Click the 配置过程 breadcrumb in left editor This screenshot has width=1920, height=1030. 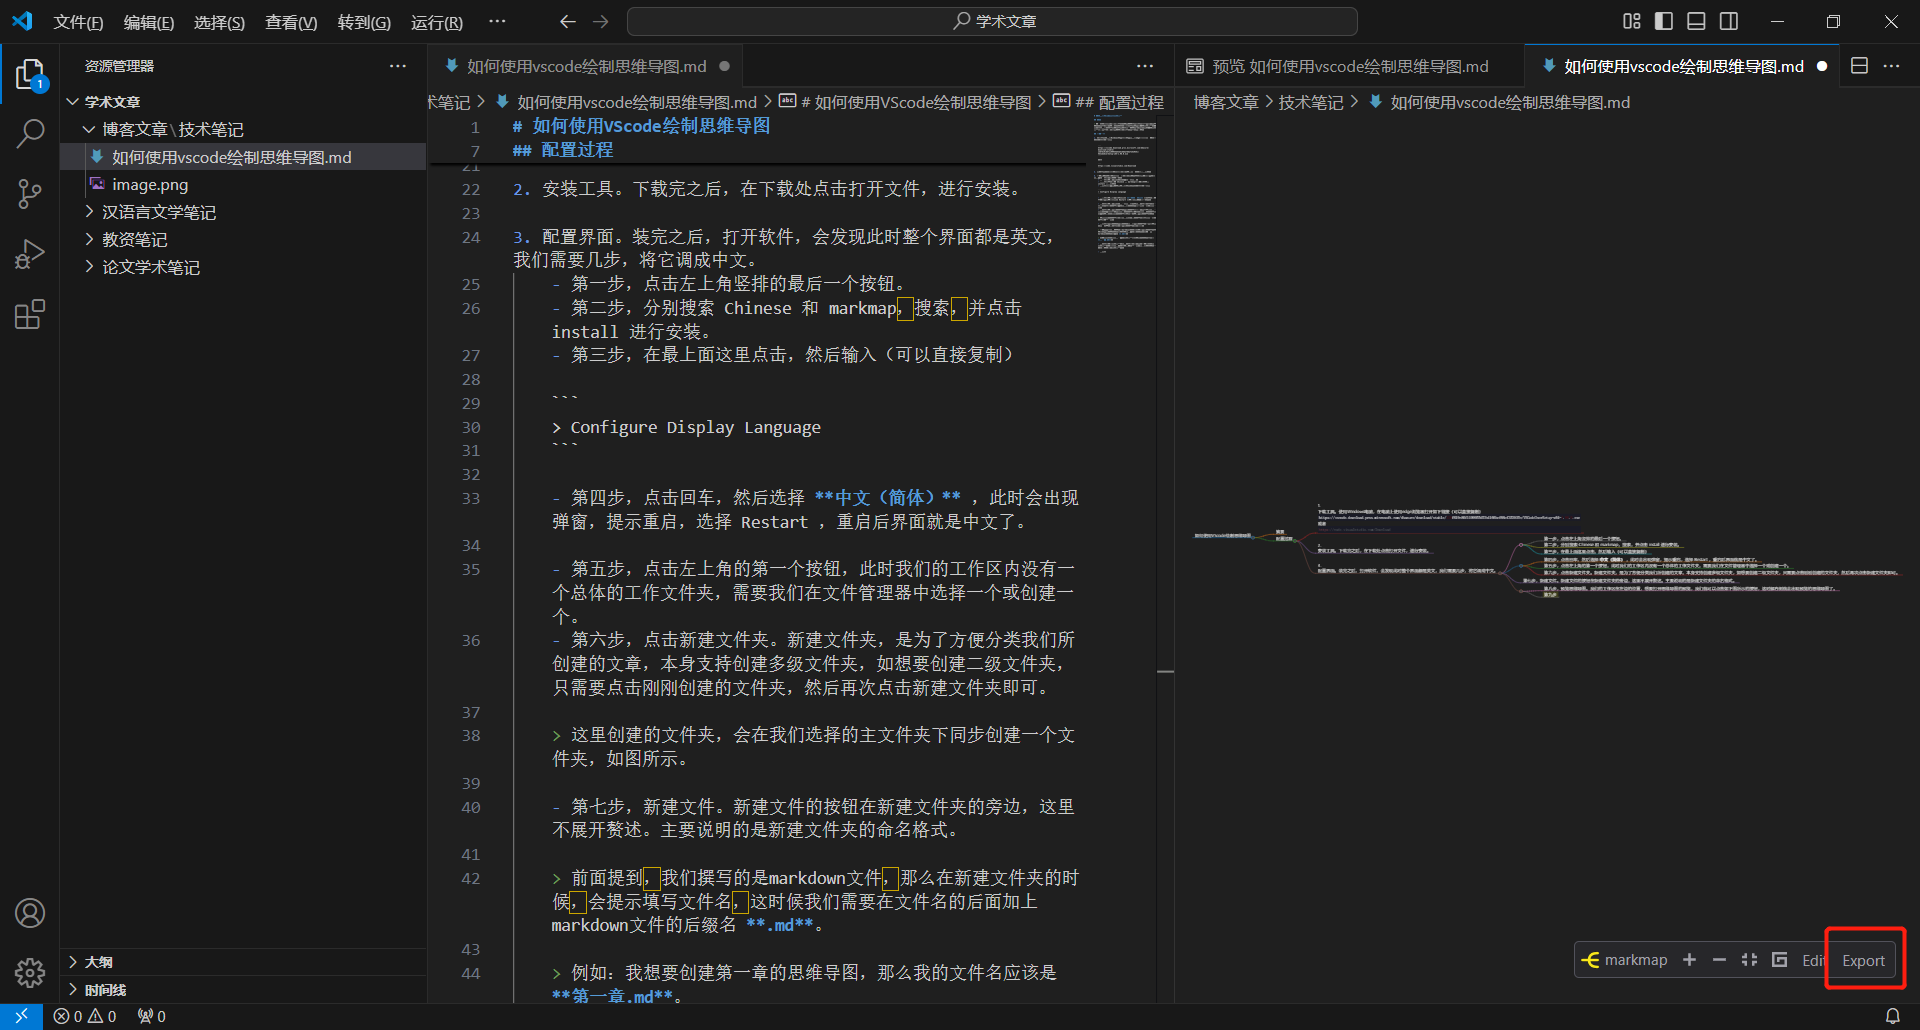coord(1120,102)
